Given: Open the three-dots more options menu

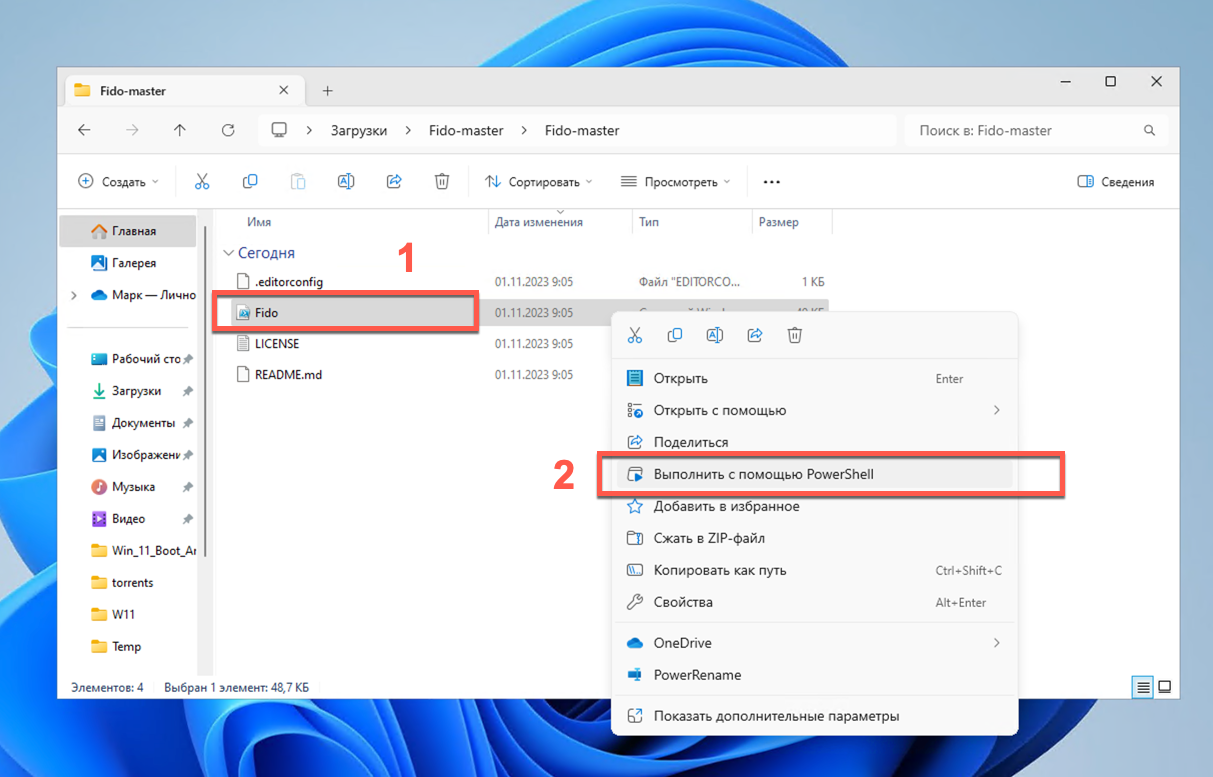Looking at the screenshot, I should [x=771, y=182].
